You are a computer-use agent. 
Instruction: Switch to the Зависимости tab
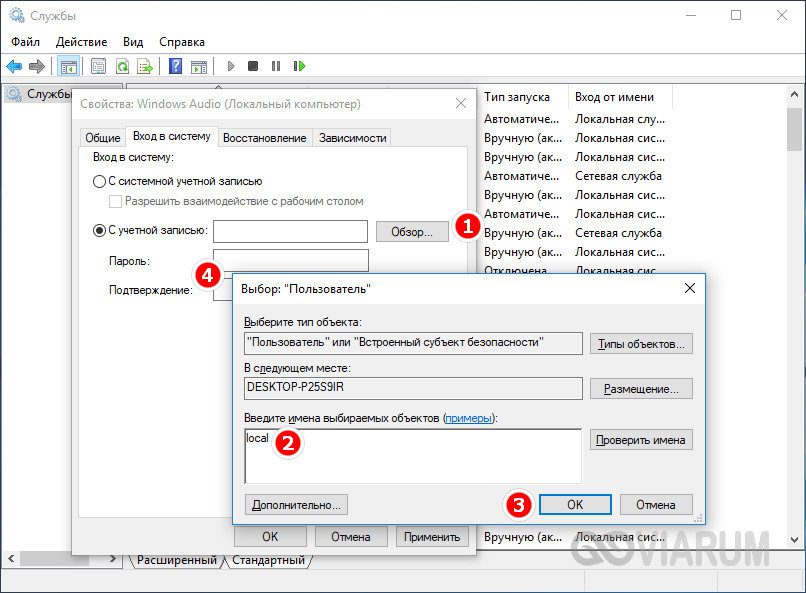353,138
